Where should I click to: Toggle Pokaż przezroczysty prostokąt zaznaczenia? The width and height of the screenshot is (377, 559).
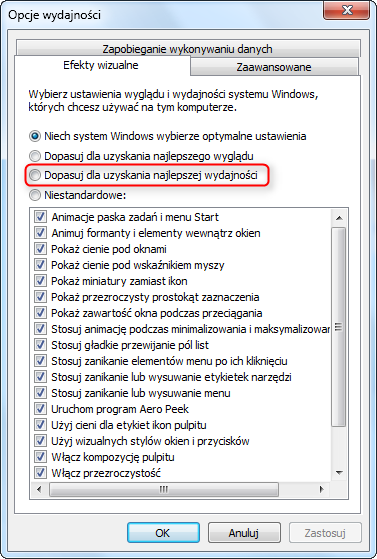coord(40,297)
